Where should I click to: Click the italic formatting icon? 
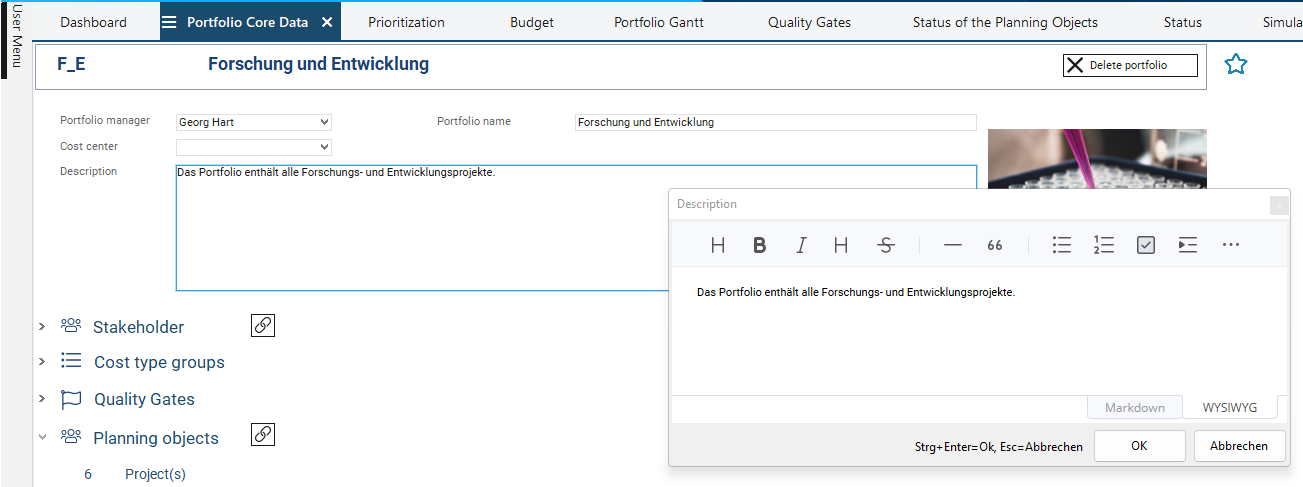[801, 245]
